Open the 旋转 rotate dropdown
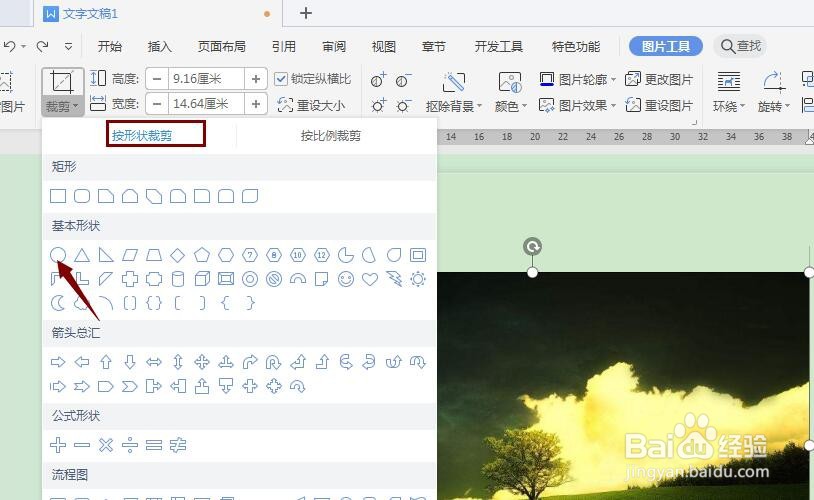Screen dimensions: 814x500 774,106
